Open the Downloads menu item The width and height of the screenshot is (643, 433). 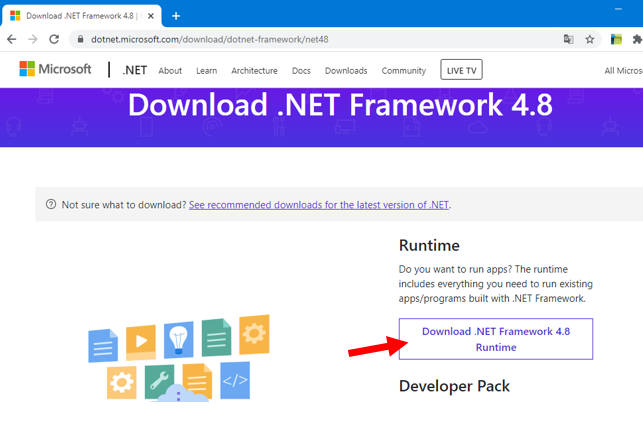[x=346, y=71]
